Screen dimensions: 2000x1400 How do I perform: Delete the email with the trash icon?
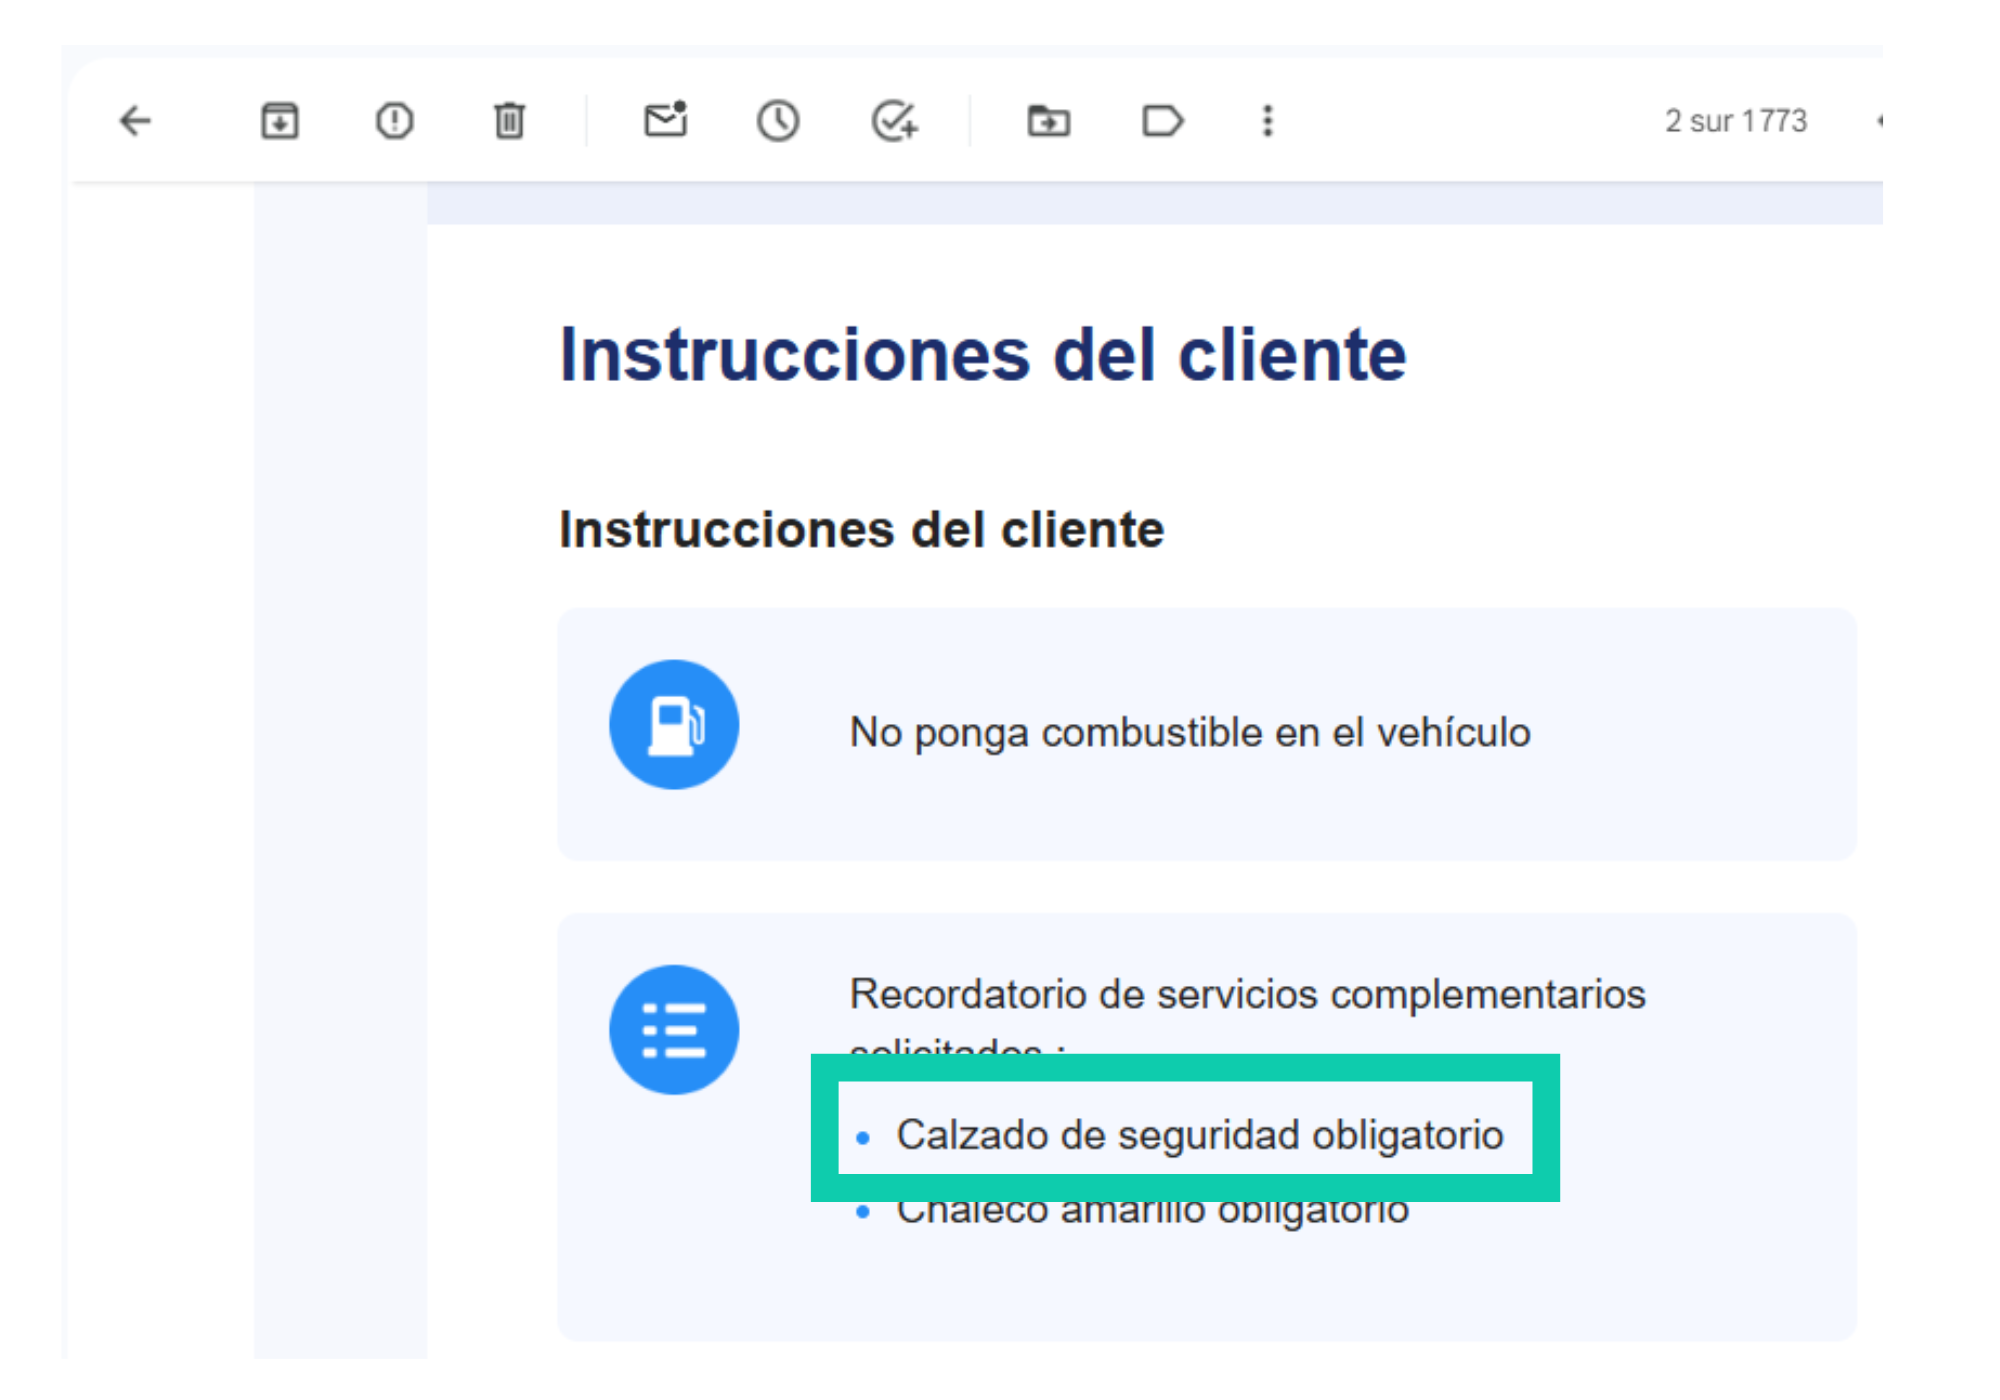tap(509, 121)
